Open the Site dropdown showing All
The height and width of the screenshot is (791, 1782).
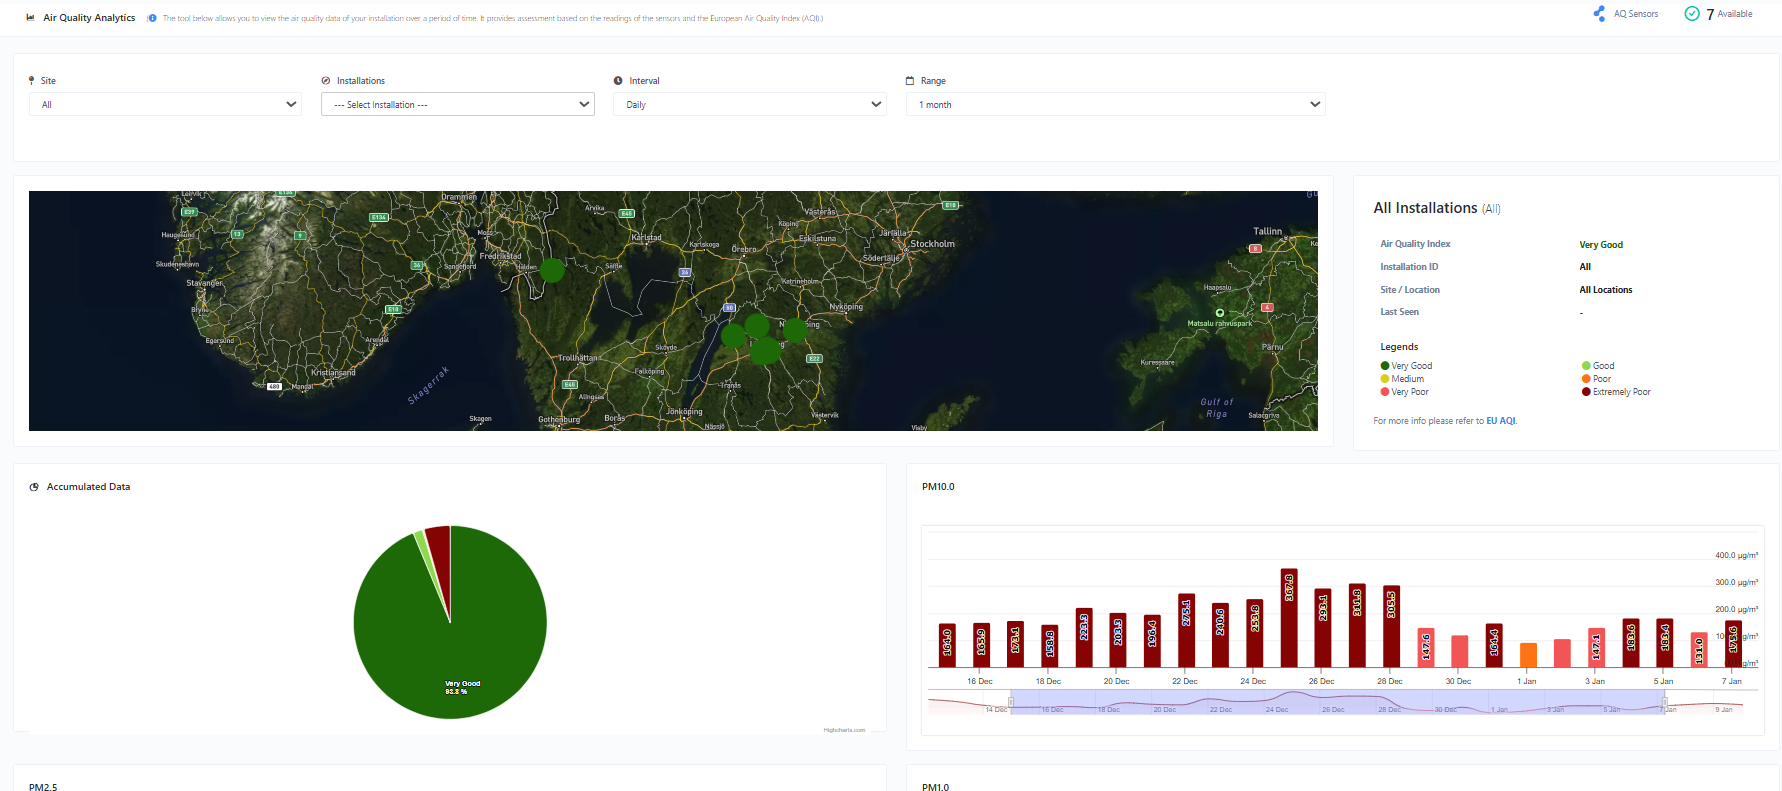[165, 104]
